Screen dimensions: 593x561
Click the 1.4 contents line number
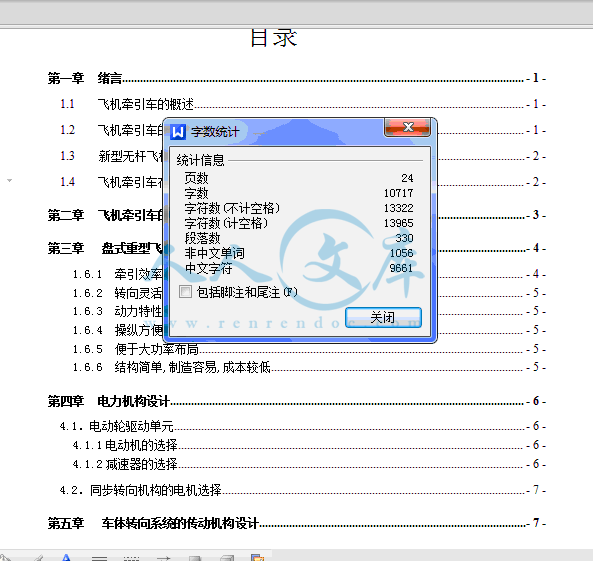coord(68,182)
